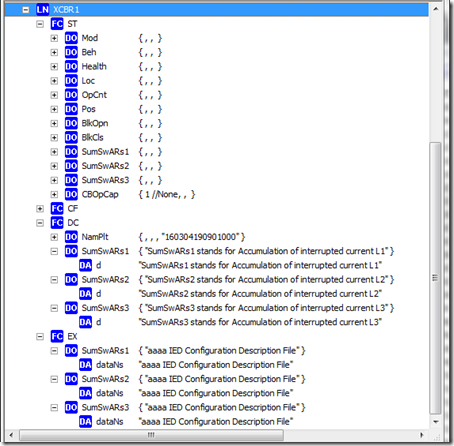Click the DO icon beside CBOpCap
454x446 pixels.
coord(71,194)
